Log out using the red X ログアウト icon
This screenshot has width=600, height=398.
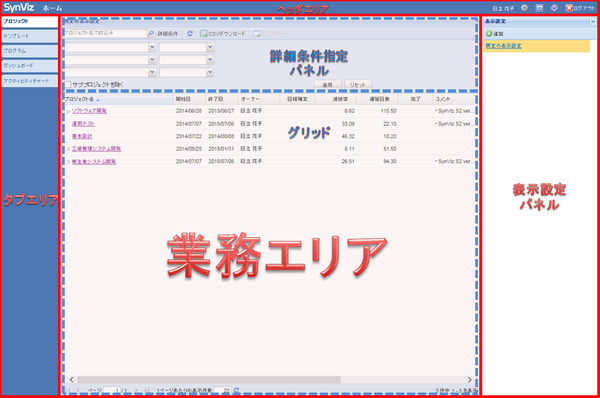pyautogui.click(x=569, y=8)
